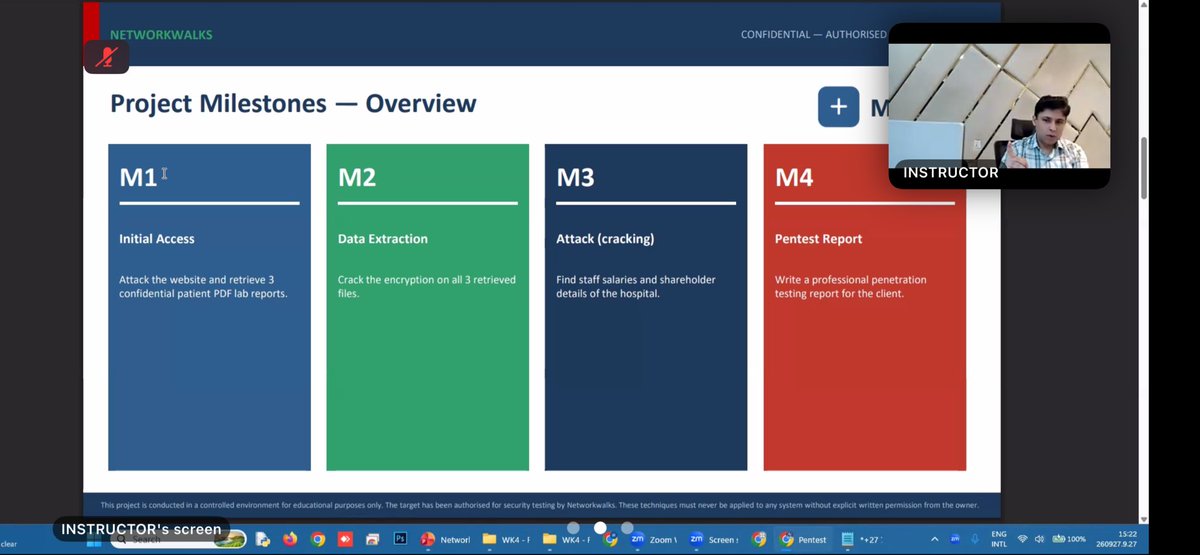Click the 'CONFIDENTIAL — AUTHORISED' header text
Viewport: 1200px width, 555px height.
(x=813, y=35)
